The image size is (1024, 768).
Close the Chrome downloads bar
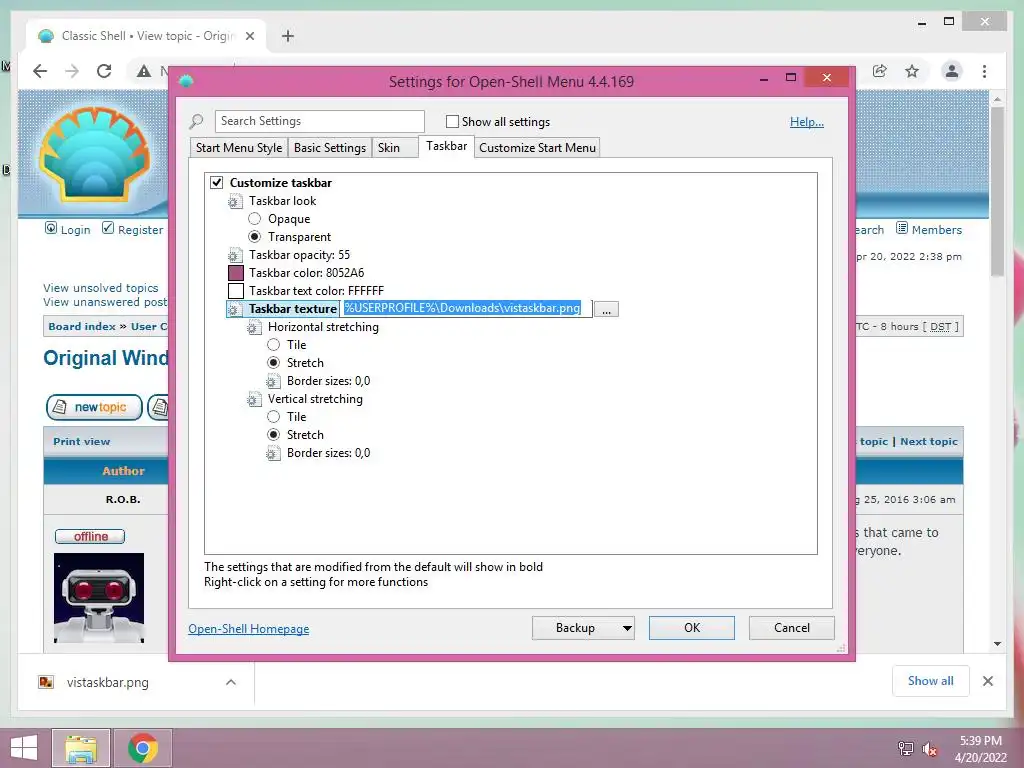[987, 681]
